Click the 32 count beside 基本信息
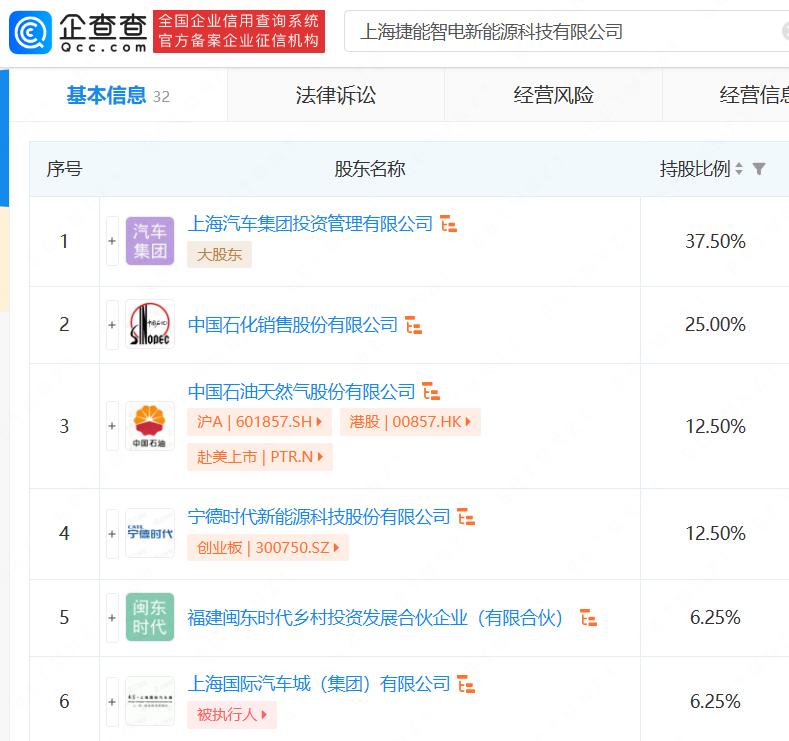Screen dimensions: 789x741 [x=162, y=97]
